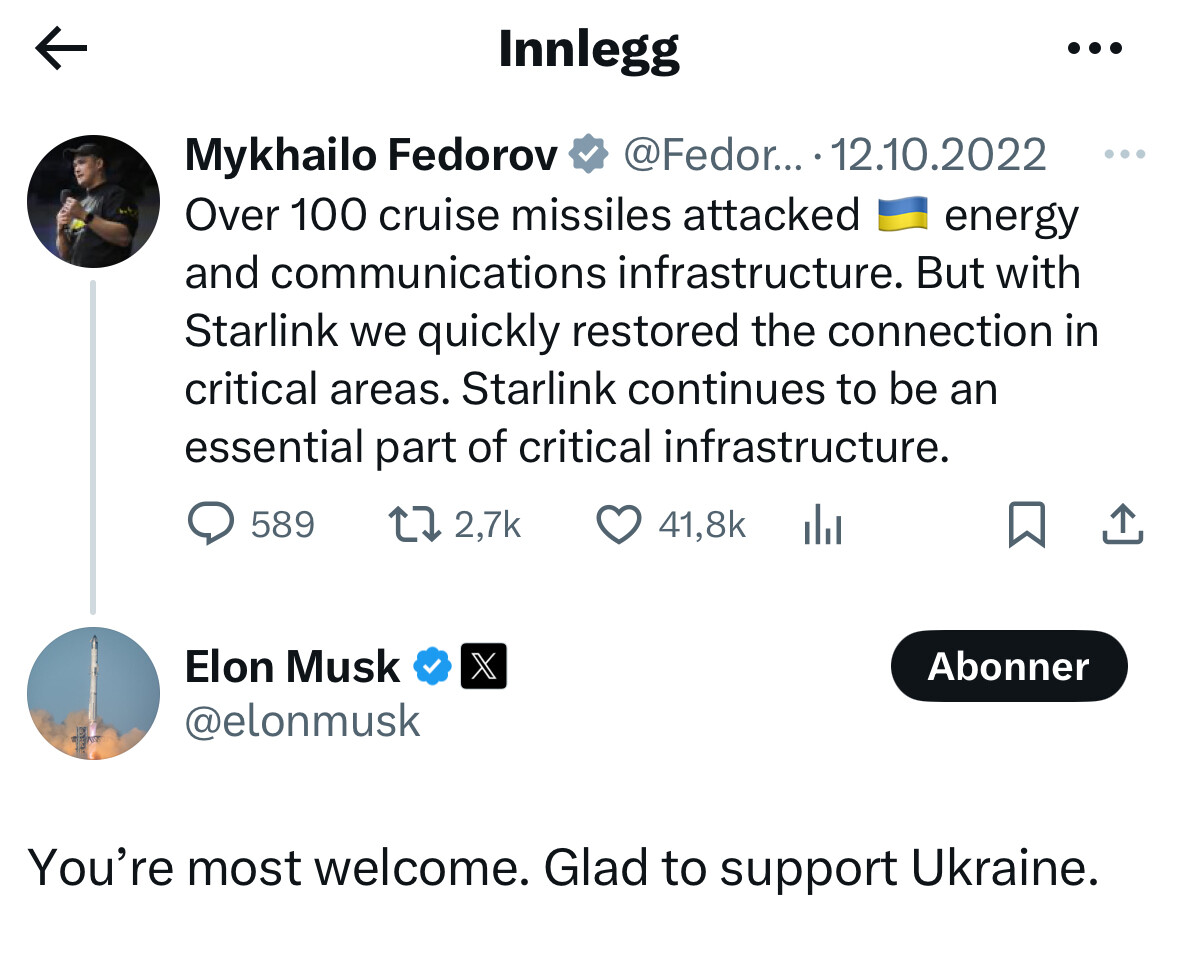Click the 12.10.2022 post date
The image size is (1179, 977).
click(x=938, y=155)
